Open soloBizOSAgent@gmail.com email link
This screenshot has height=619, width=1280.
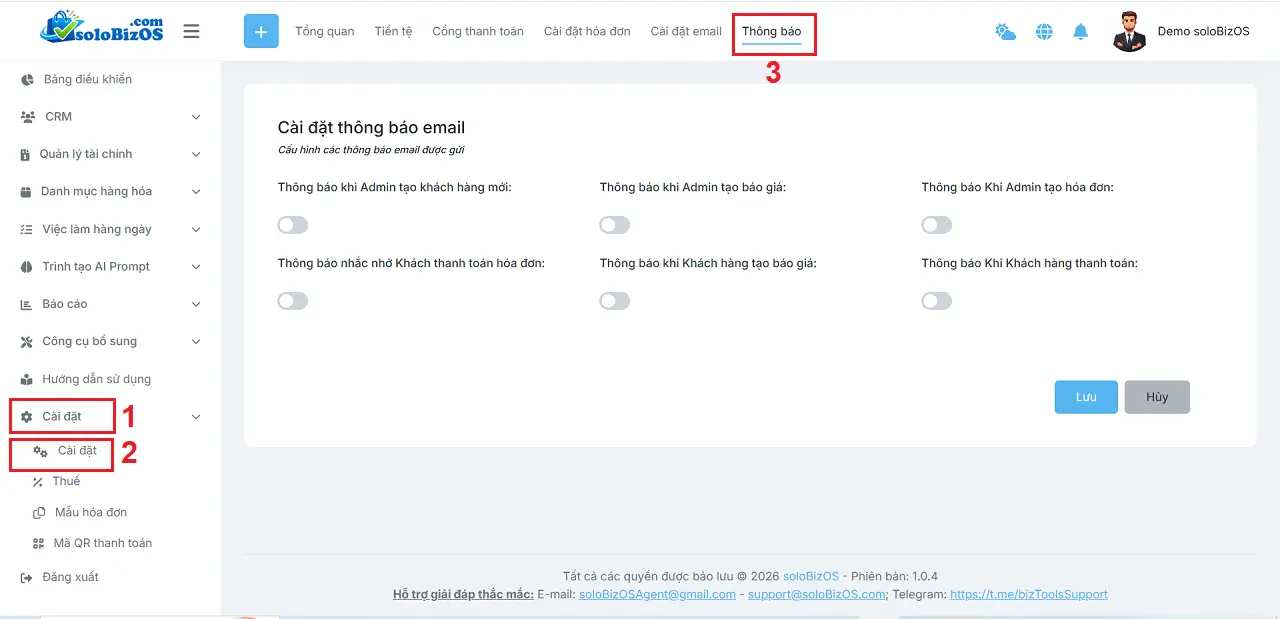pos(657,594)
